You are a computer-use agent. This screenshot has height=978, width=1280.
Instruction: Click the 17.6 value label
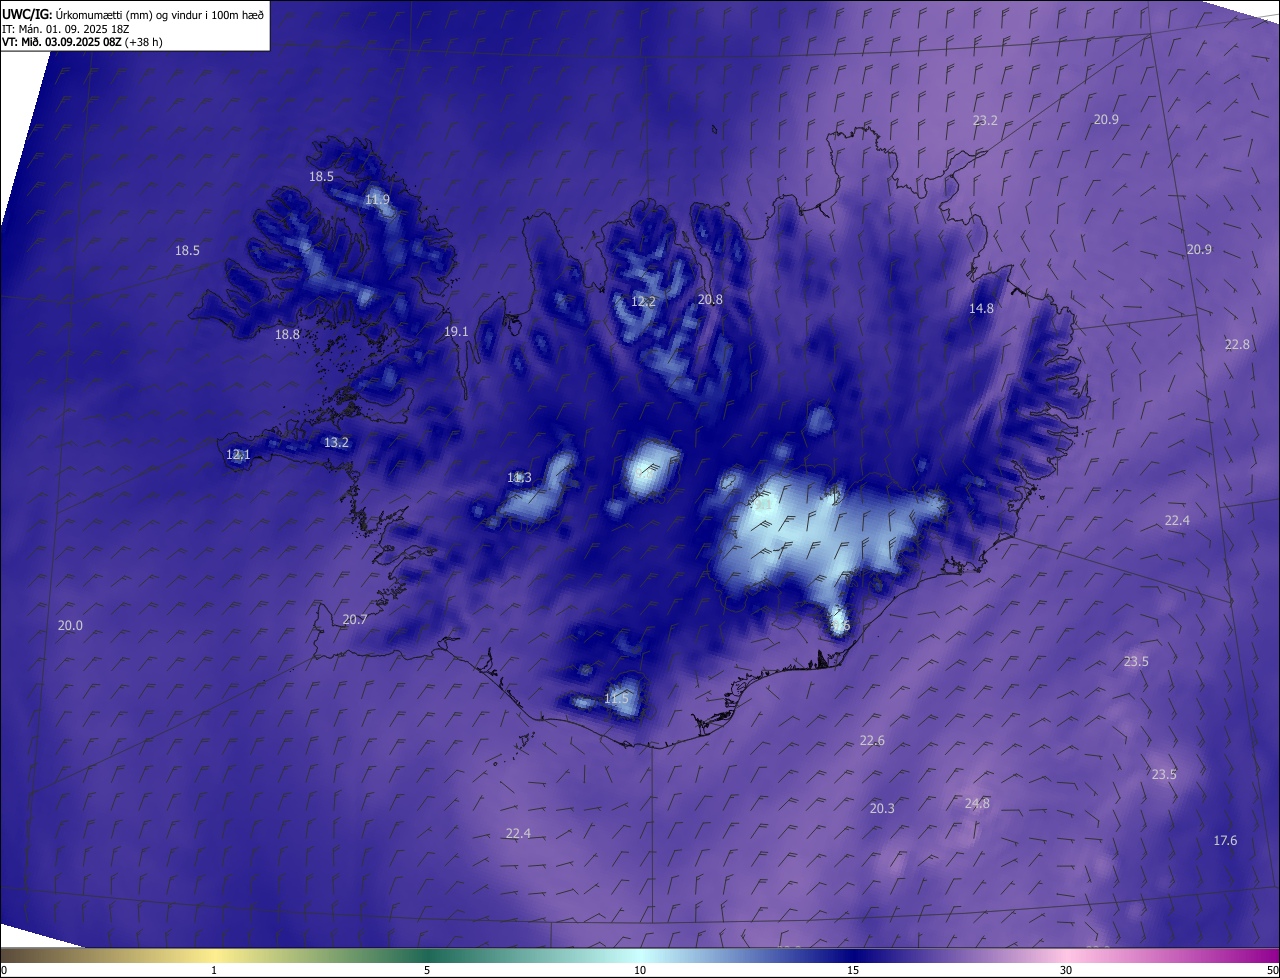(1225, 841)
